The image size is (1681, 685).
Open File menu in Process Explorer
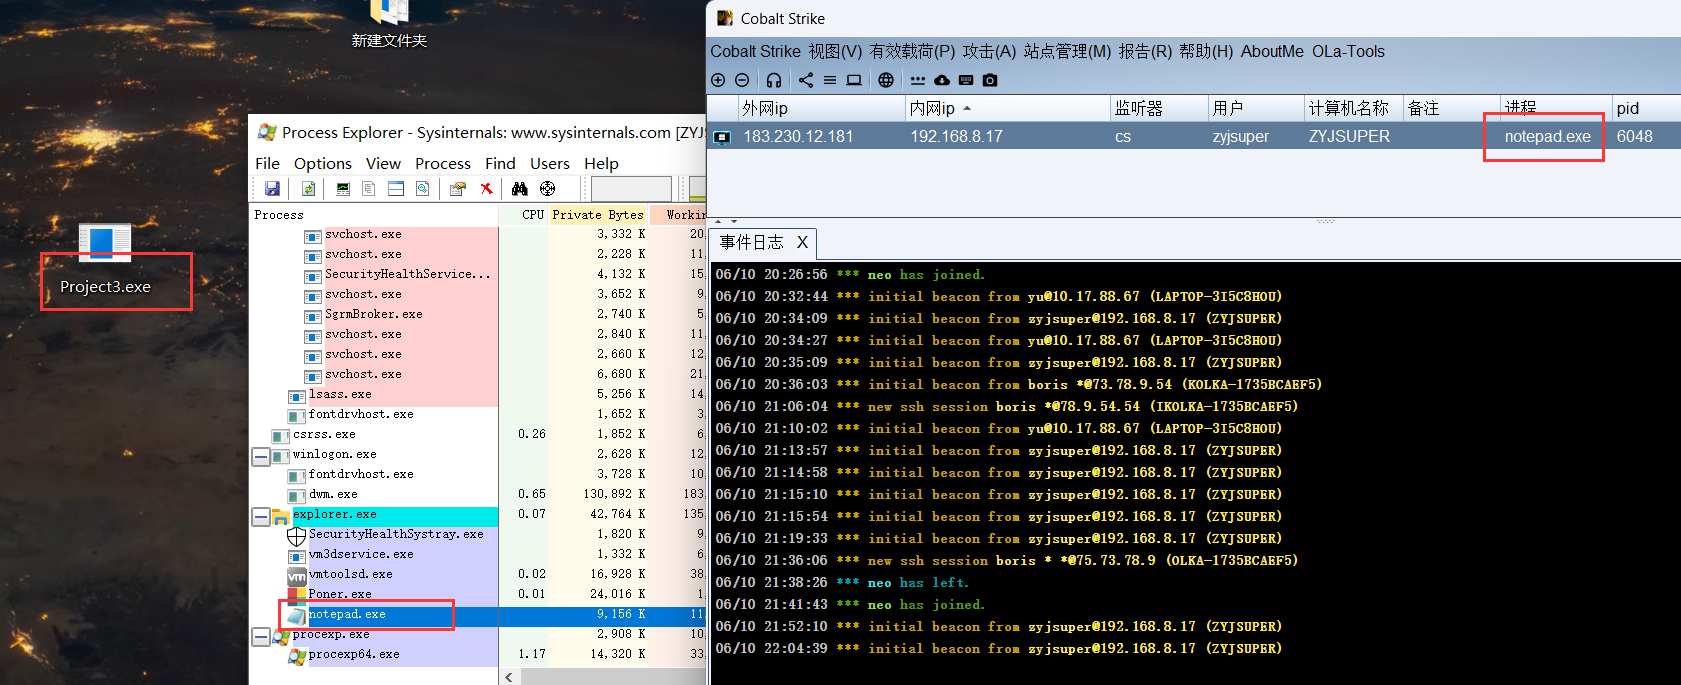click(x=267, y=163)
